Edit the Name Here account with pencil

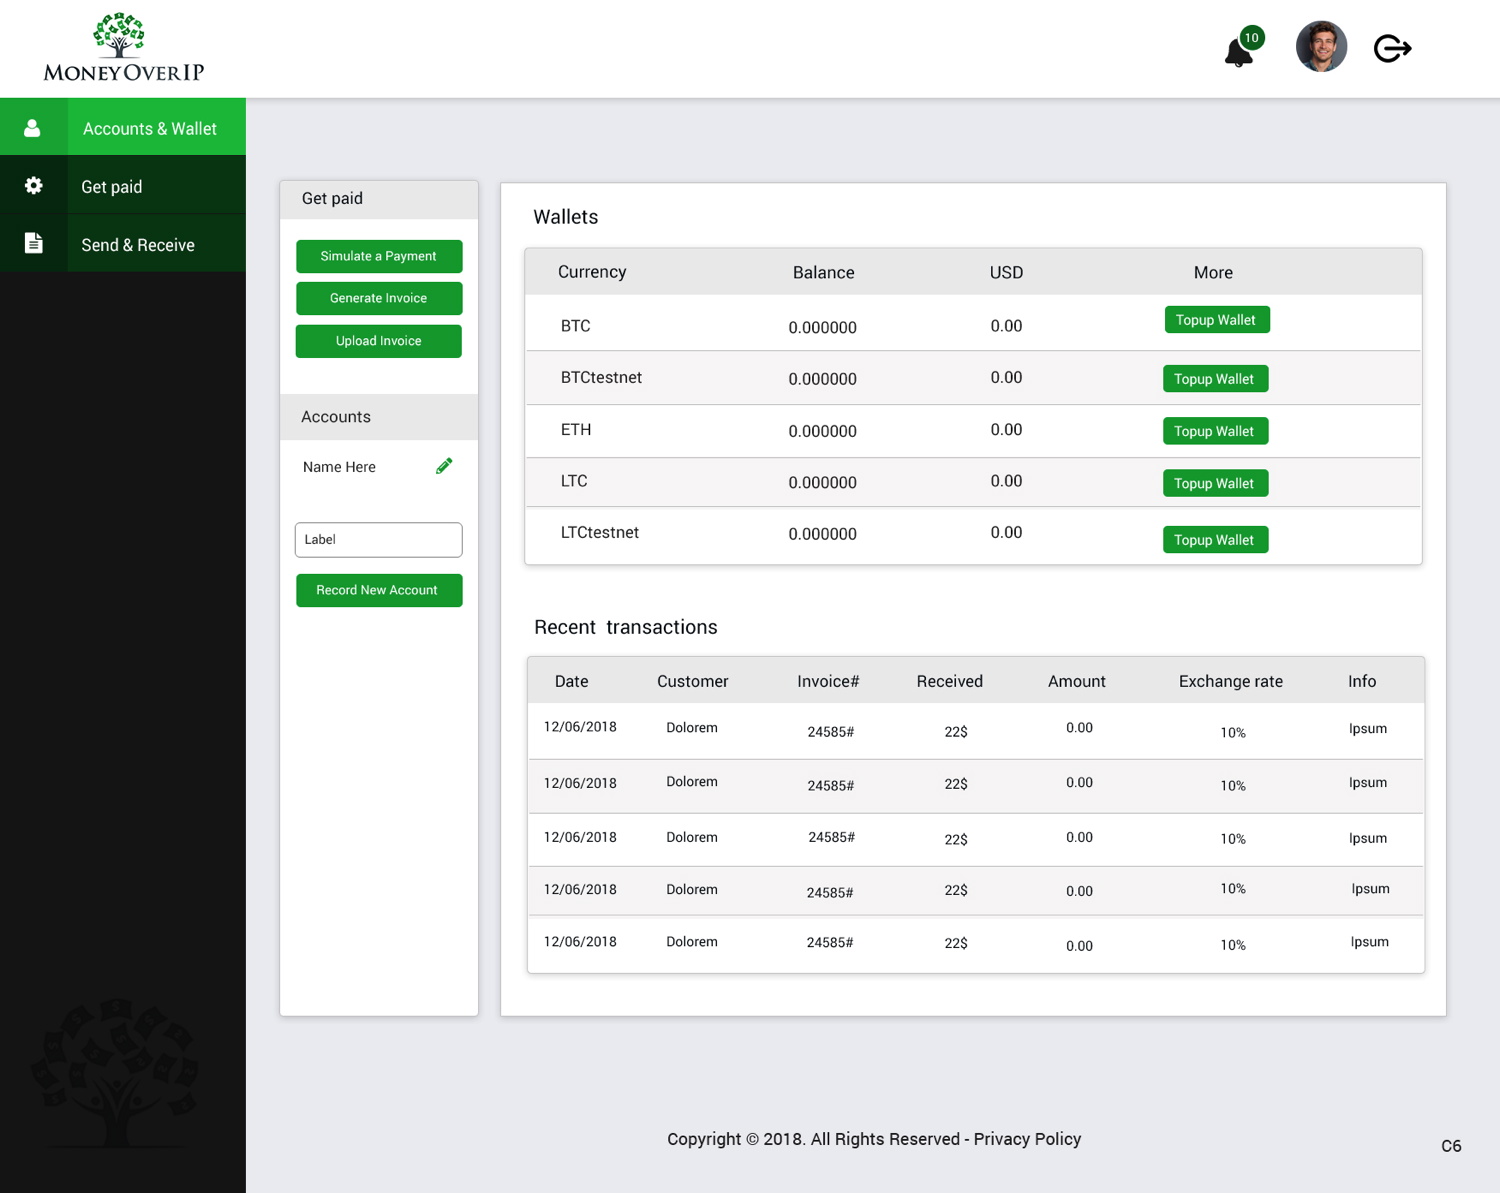[x=444, y=466]
